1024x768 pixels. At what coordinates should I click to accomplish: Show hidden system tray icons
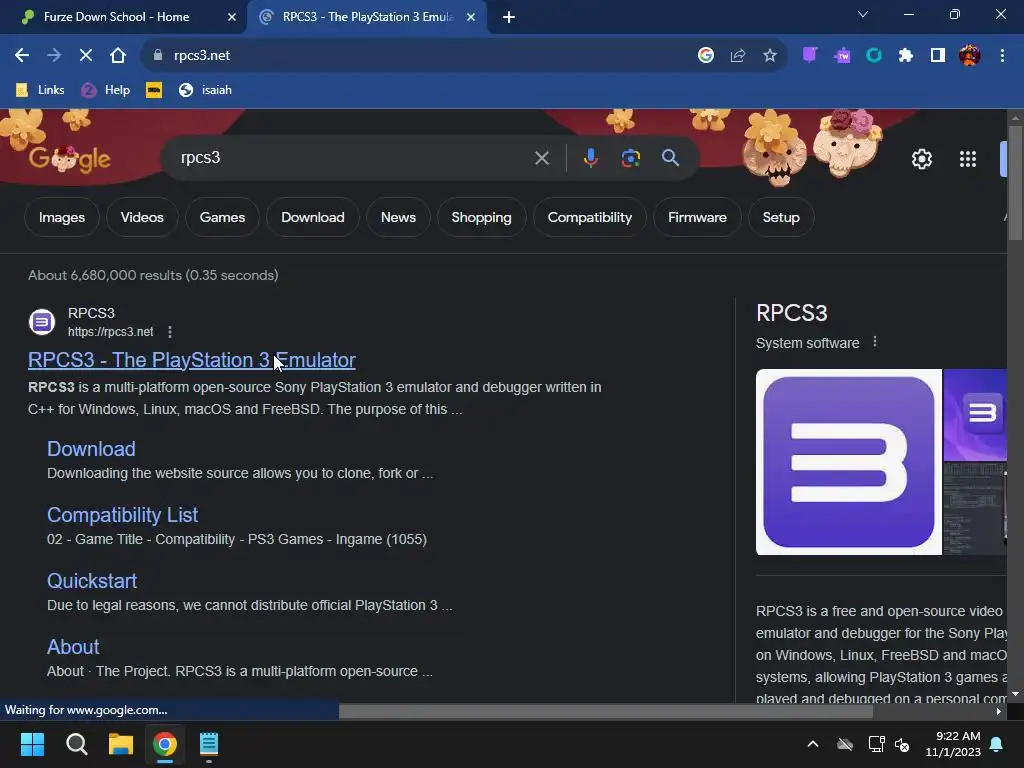click(813, 744)
